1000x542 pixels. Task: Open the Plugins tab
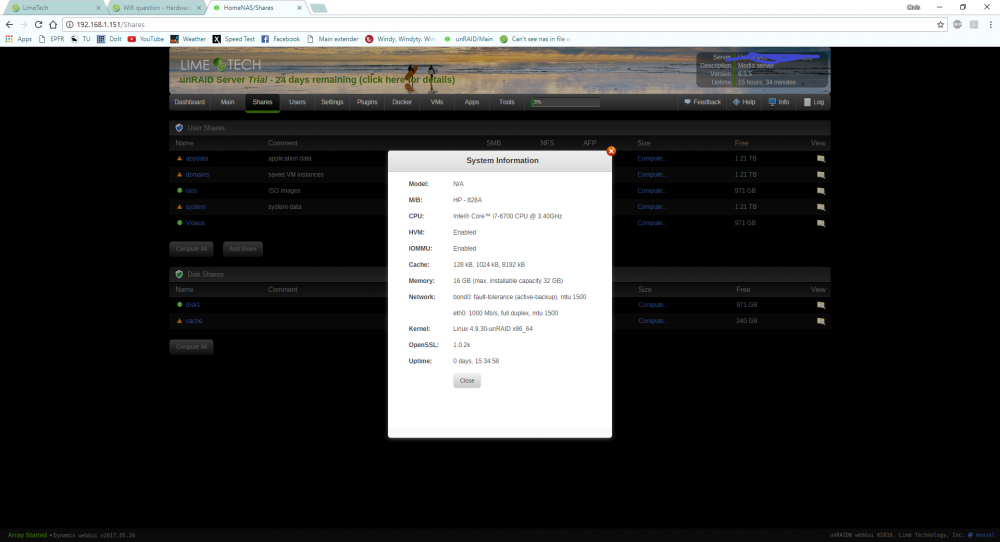[367, 102]
